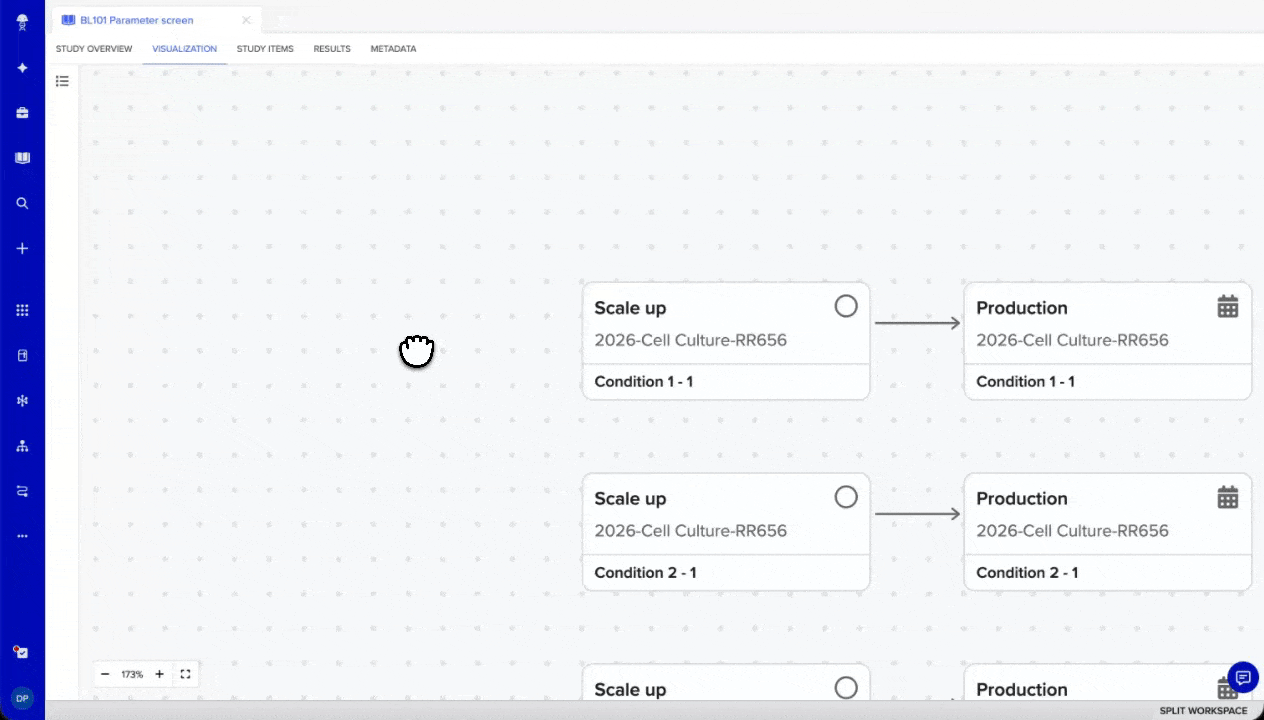Zoom out with the minus button
The image size is (1264, 720).
click(105, 674)
